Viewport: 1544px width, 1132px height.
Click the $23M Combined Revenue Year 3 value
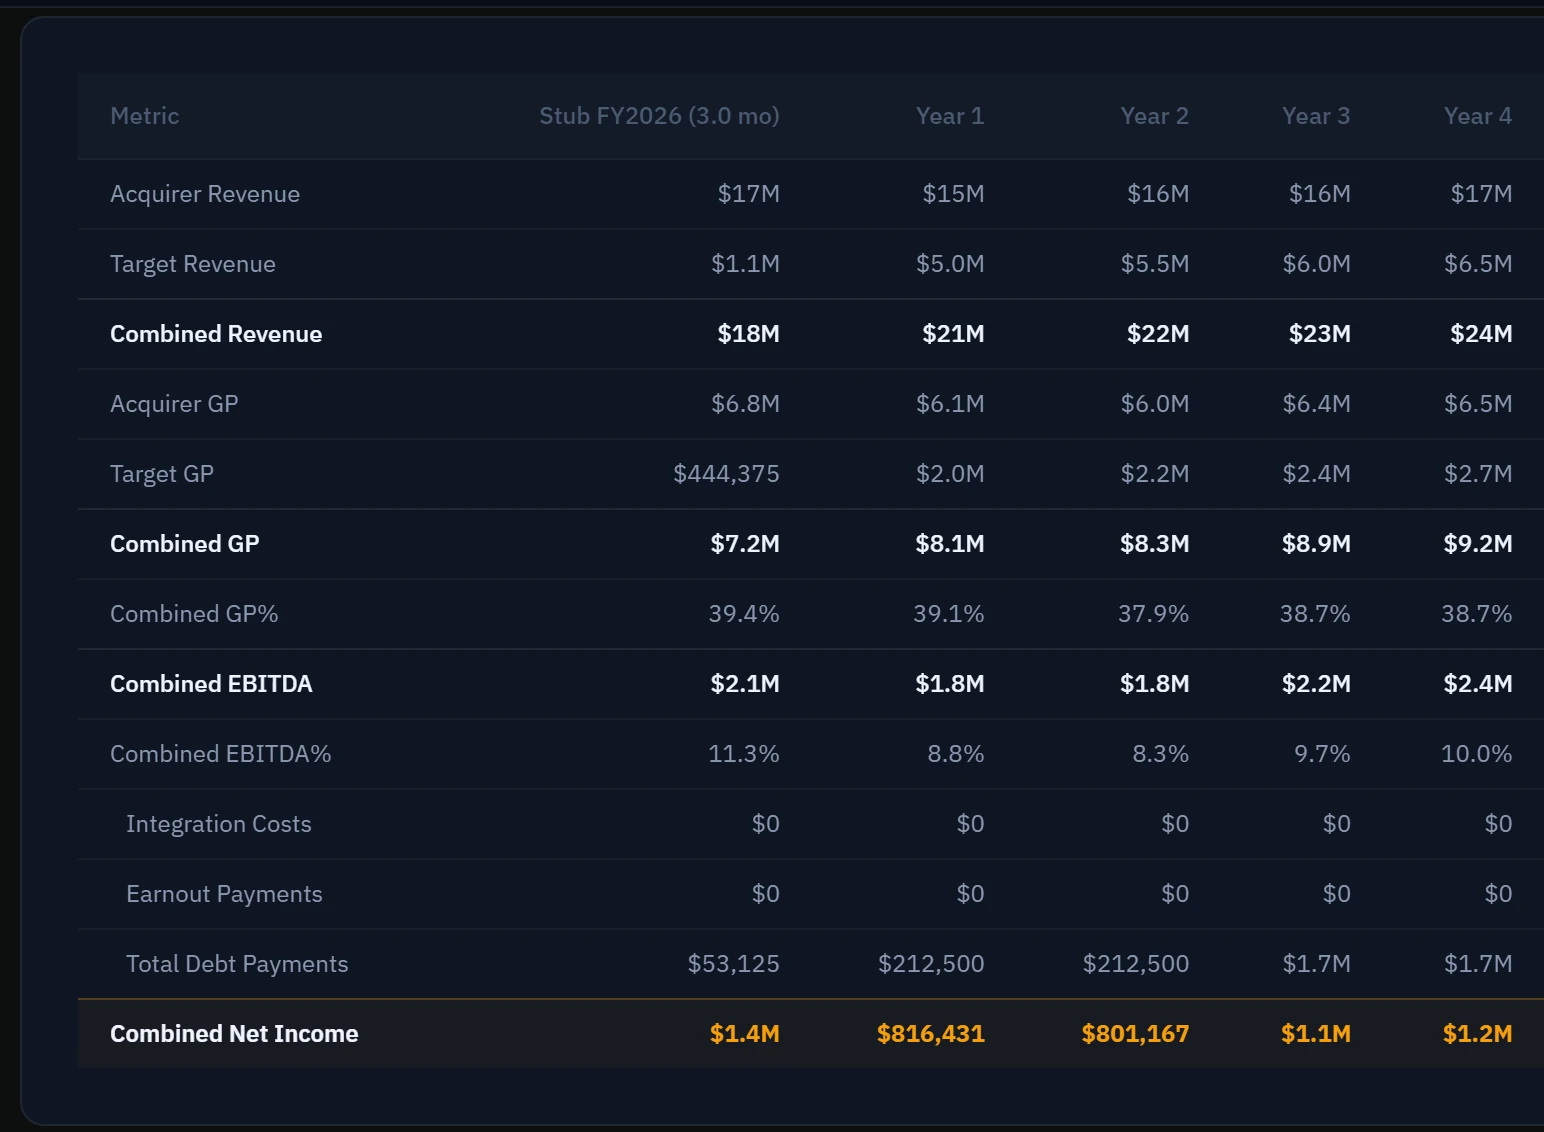(1320, 334)
